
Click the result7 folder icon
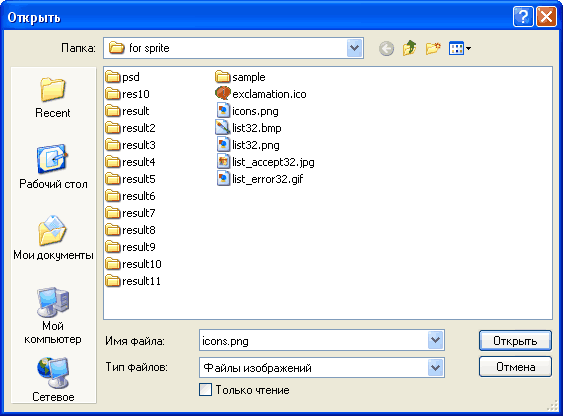[113, 213]
